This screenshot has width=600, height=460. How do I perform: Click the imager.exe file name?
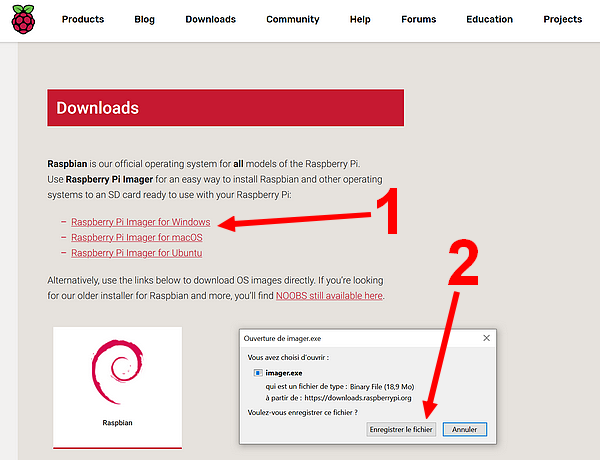[x=284, y=373]
